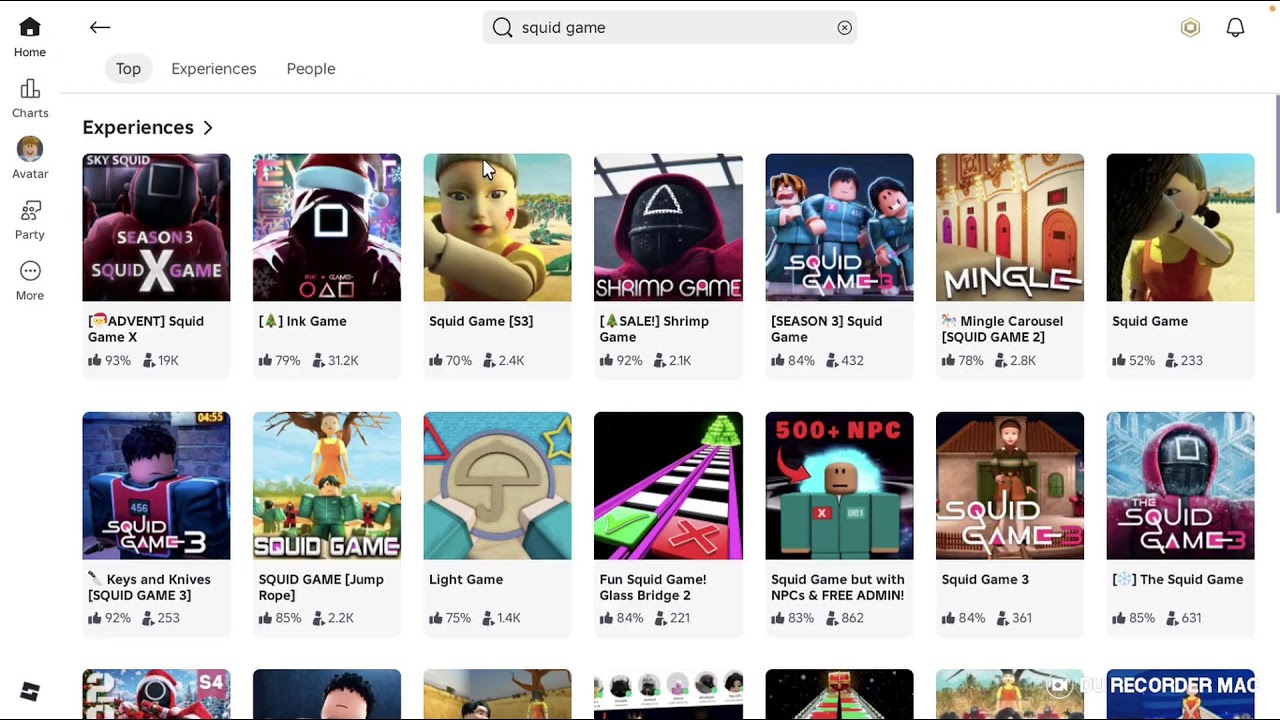This screenshot has height=720, width=1280.
Task: Click '85%' rating under SQUID GAME [Jump Rope]
Action: pos(288,619)
